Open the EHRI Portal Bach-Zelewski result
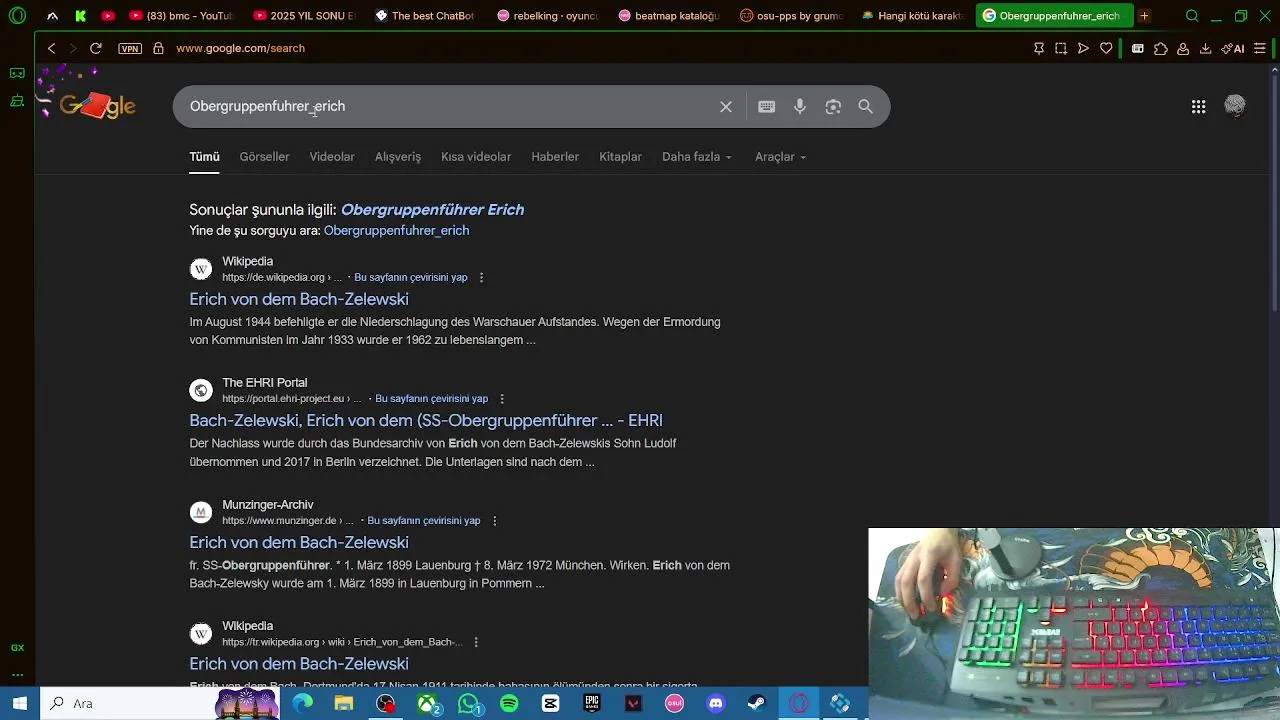Image resolution: width=1280 pixels, height=720 pixels. [426, 421]
